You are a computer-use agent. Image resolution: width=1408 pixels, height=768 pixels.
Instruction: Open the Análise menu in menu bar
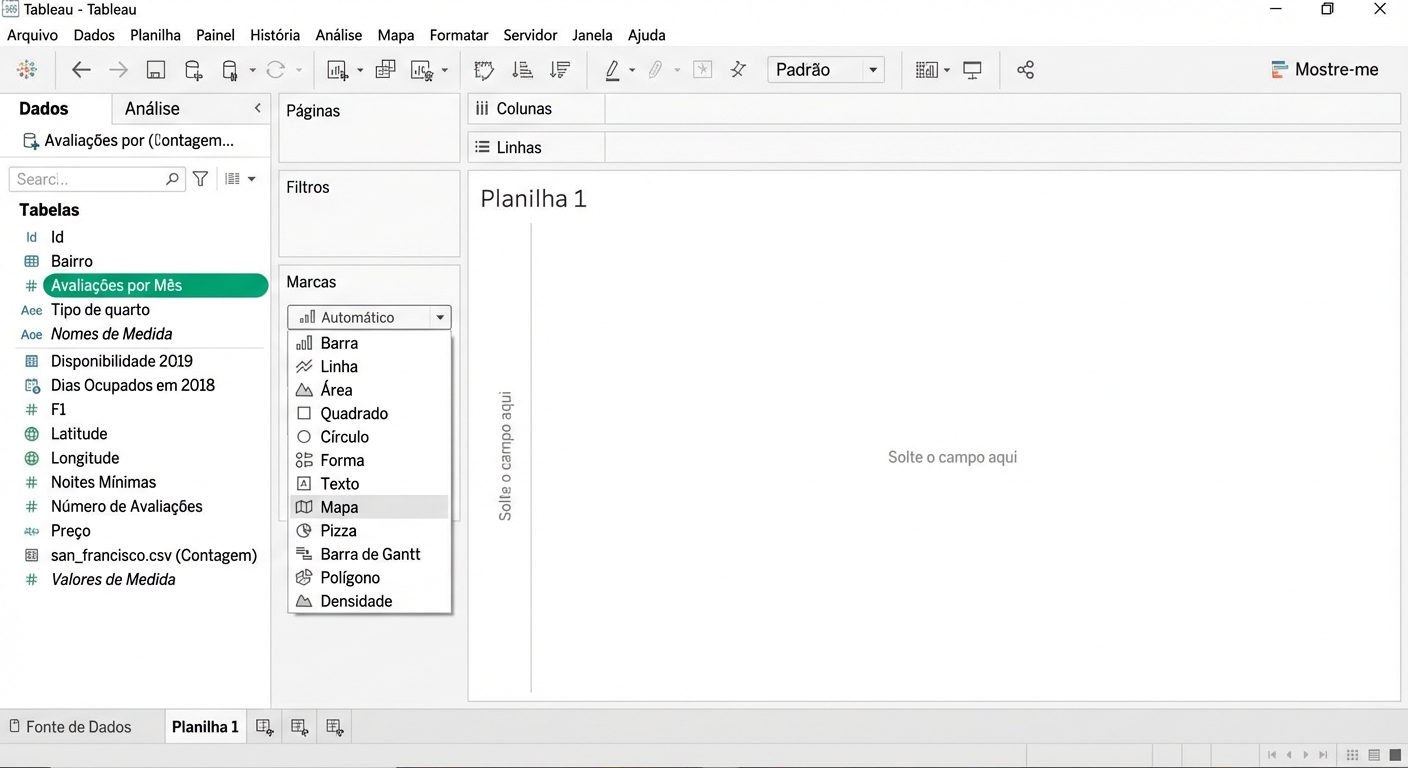(x=338, y=35)
